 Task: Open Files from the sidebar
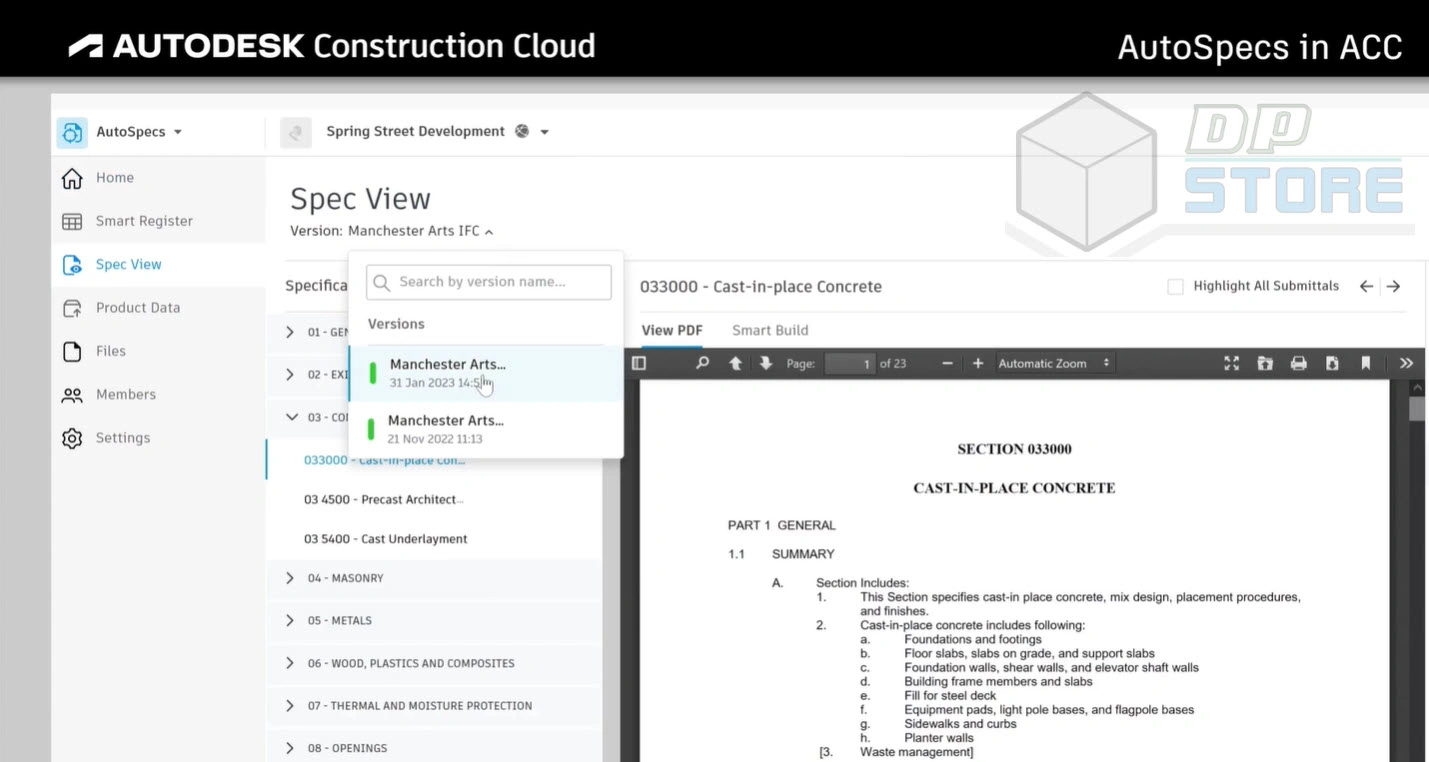111,351
